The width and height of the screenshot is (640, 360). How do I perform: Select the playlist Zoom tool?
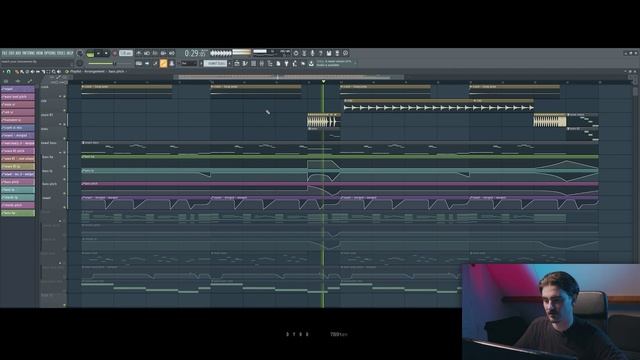click(54, 72)
